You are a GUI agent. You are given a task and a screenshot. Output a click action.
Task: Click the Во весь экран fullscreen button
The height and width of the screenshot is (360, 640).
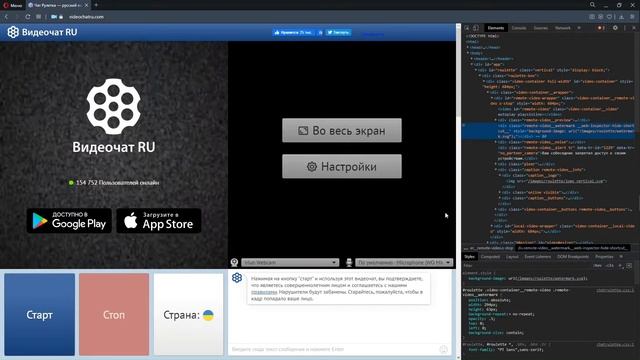(x=342, y=130)
